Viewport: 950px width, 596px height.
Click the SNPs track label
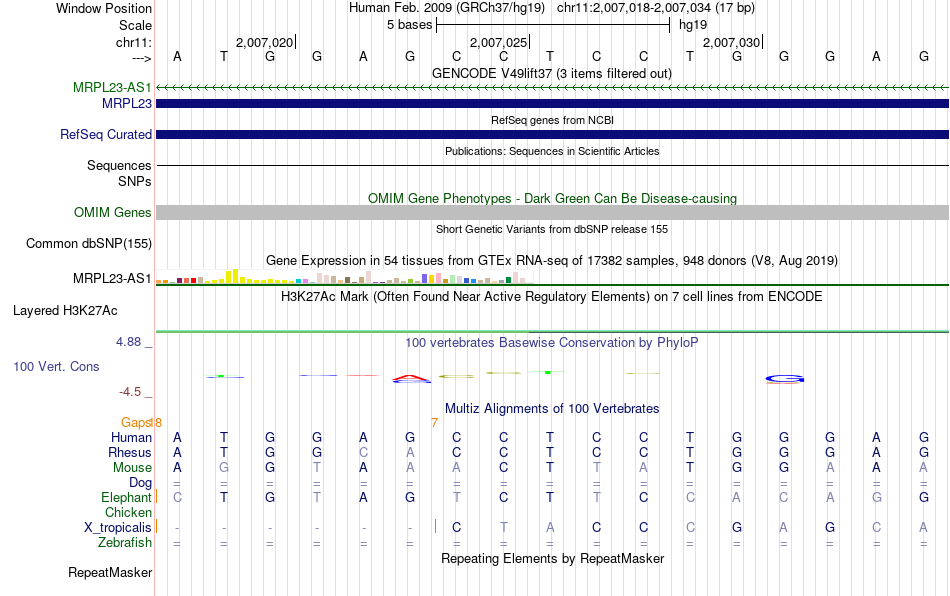[x=135, y=181]
